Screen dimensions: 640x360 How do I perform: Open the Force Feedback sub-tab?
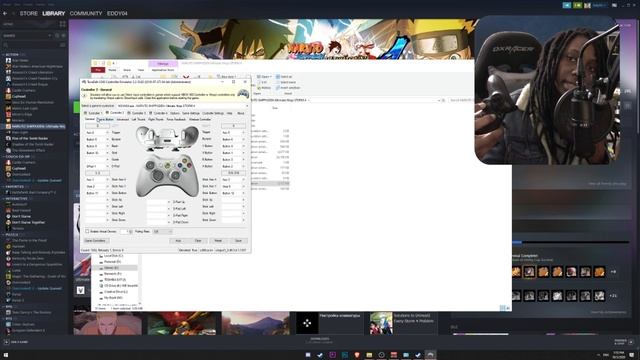(x=176, y=120)
